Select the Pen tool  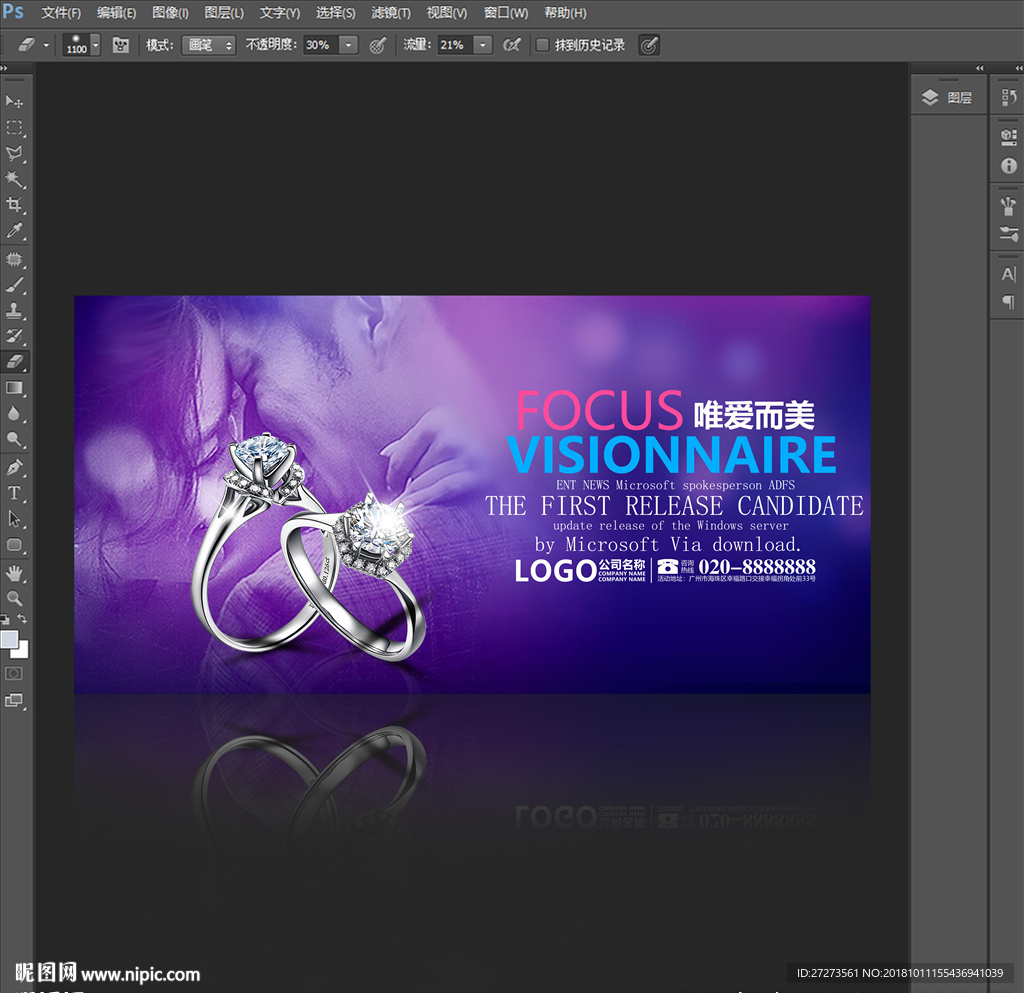[x=15, y=467]
